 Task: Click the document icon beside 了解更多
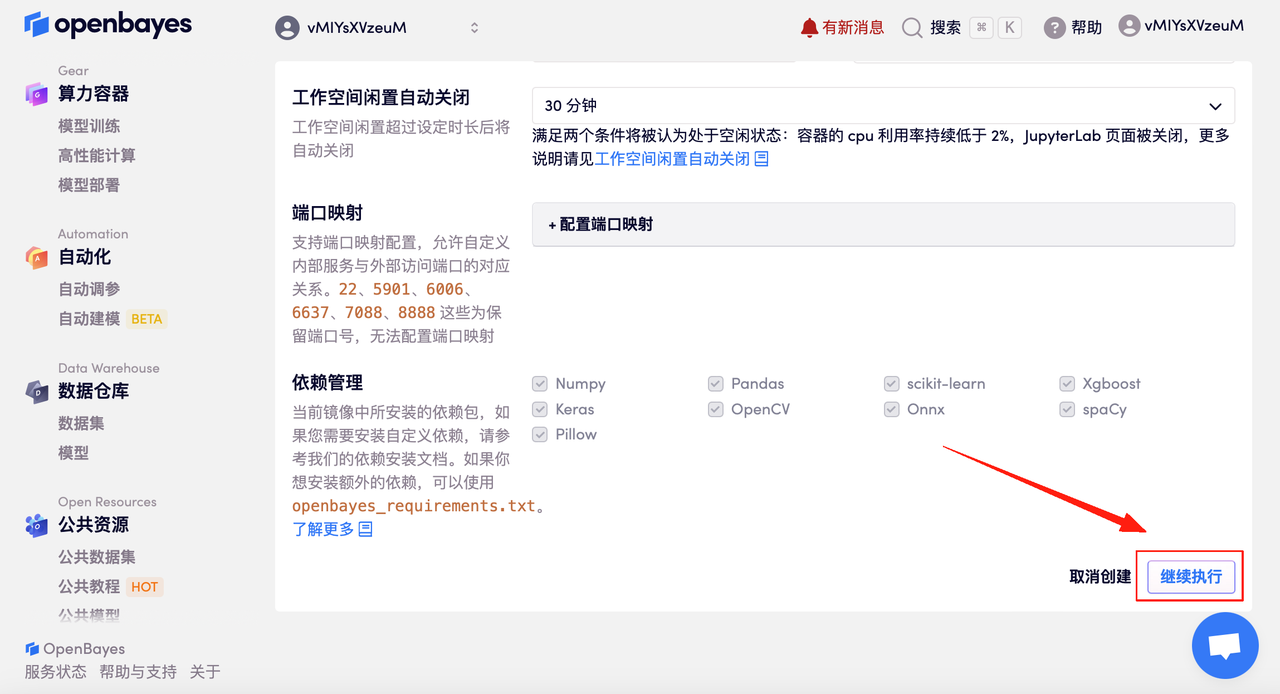pos(365,529)
